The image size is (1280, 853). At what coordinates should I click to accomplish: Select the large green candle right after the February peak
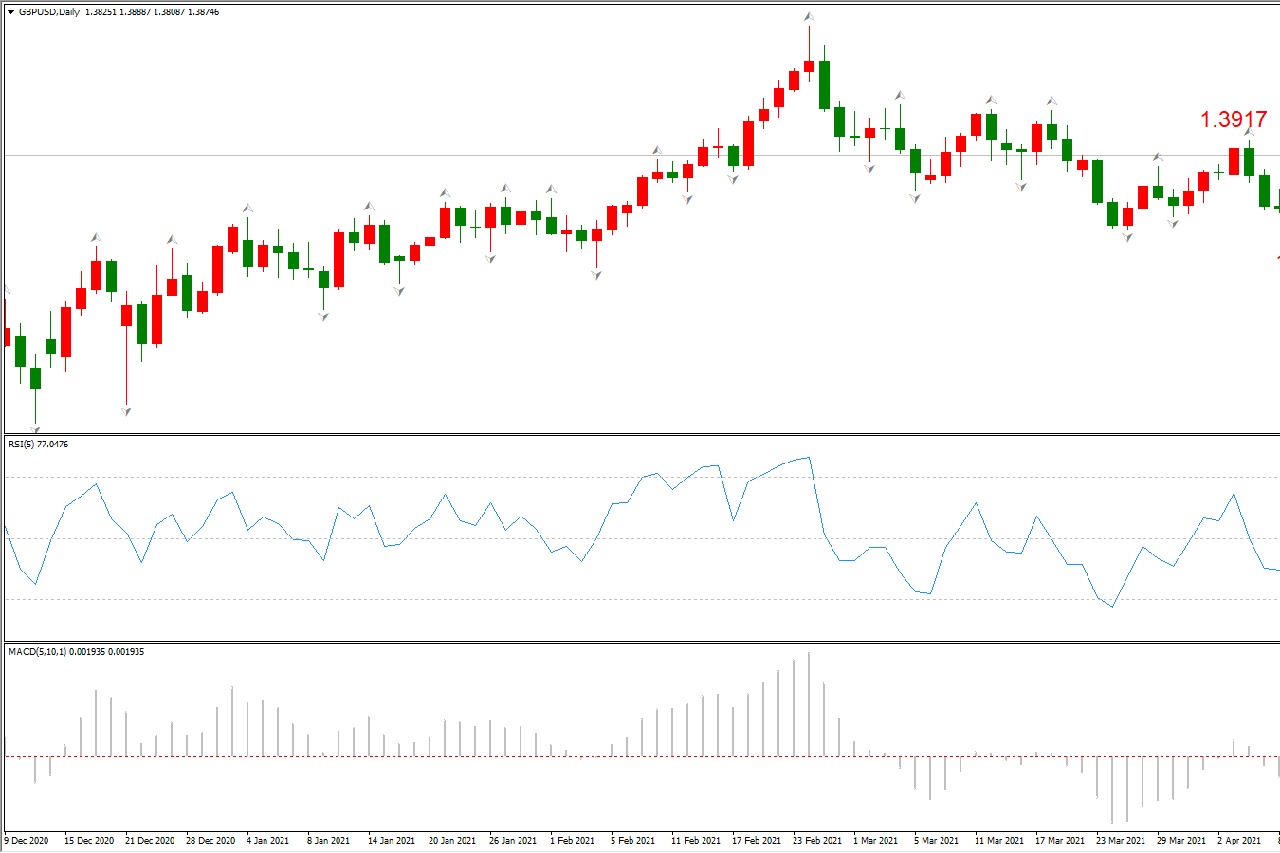(x=824, y=85)
